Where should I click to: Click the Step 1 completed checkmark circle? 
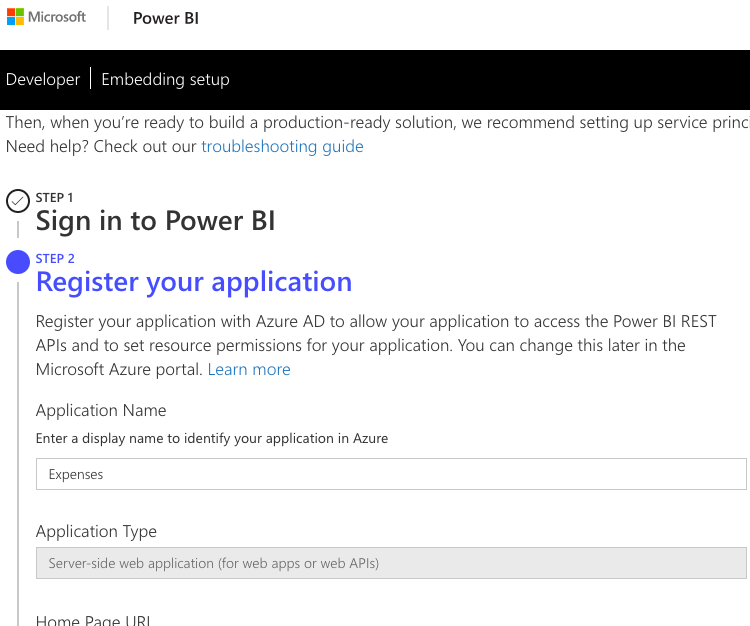[x=17, y=201]
